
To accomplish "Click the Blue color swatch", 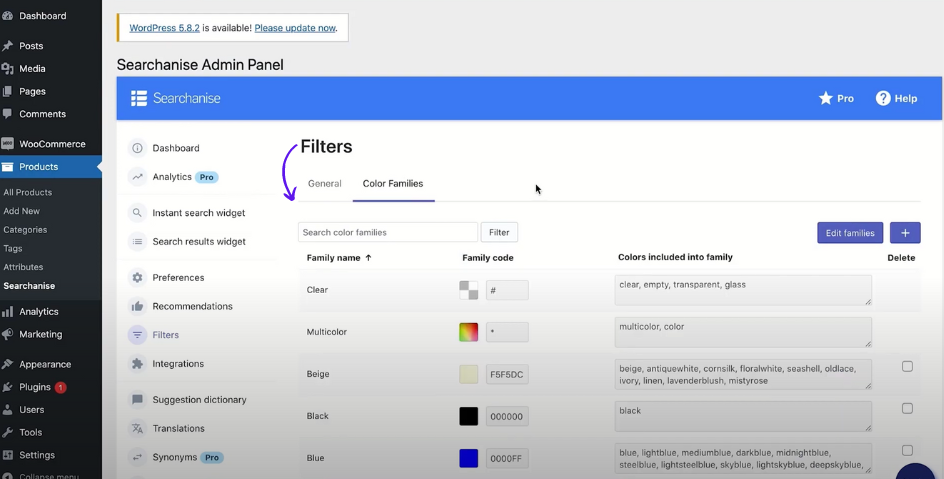I will point(469,459).
